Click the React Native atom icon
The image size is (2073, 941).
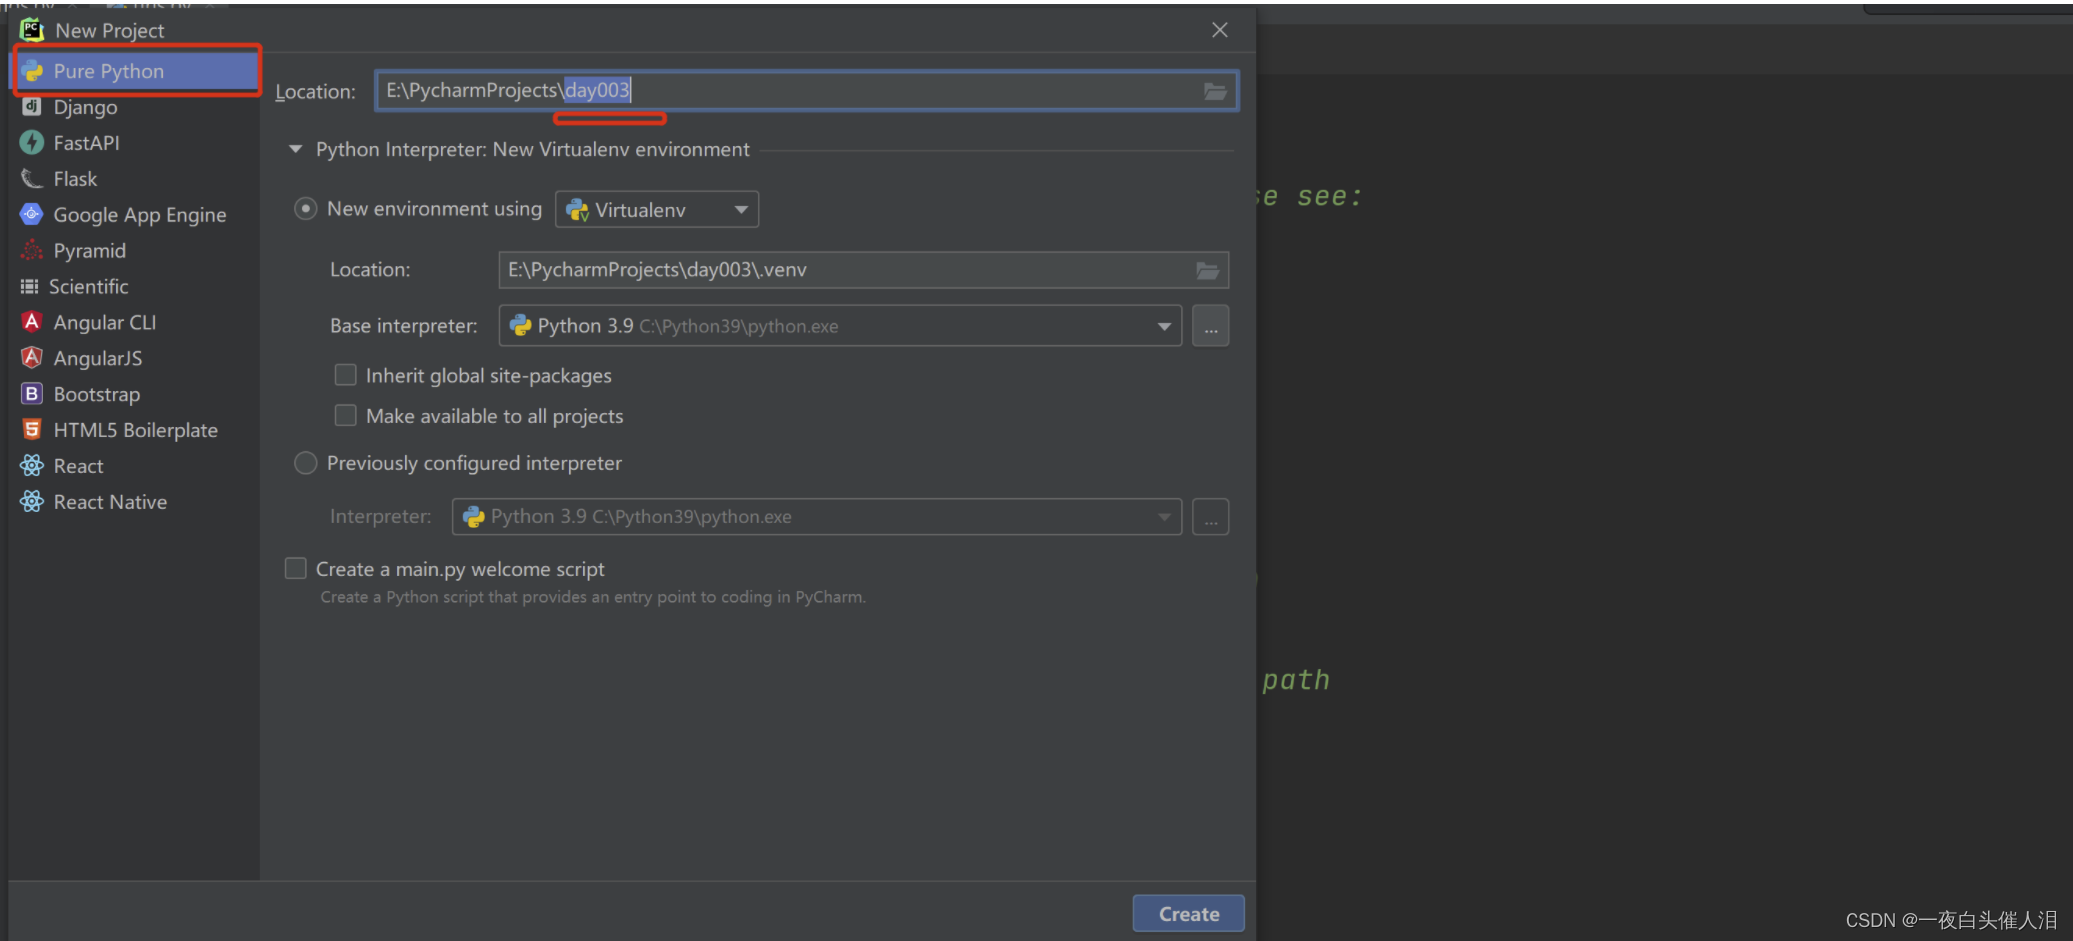[x=32, y=501]
